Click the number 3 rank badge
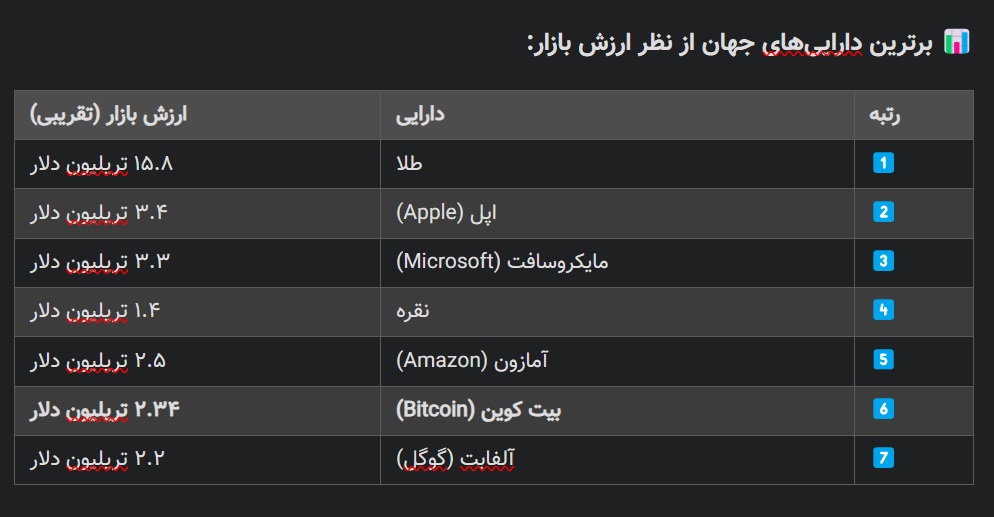The width and height of the screenshot is (994, 517). click(x=883, y=261)
